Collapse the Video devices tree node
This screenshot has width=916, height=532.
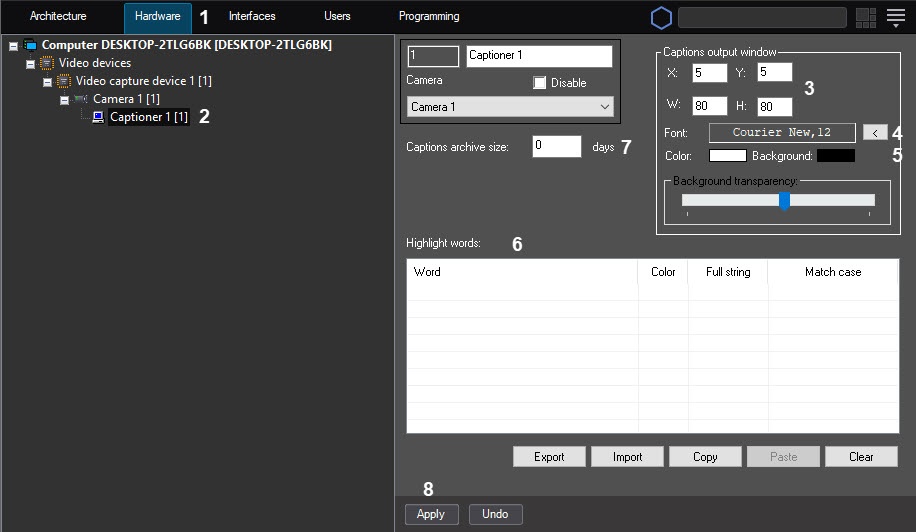(31, 64)
